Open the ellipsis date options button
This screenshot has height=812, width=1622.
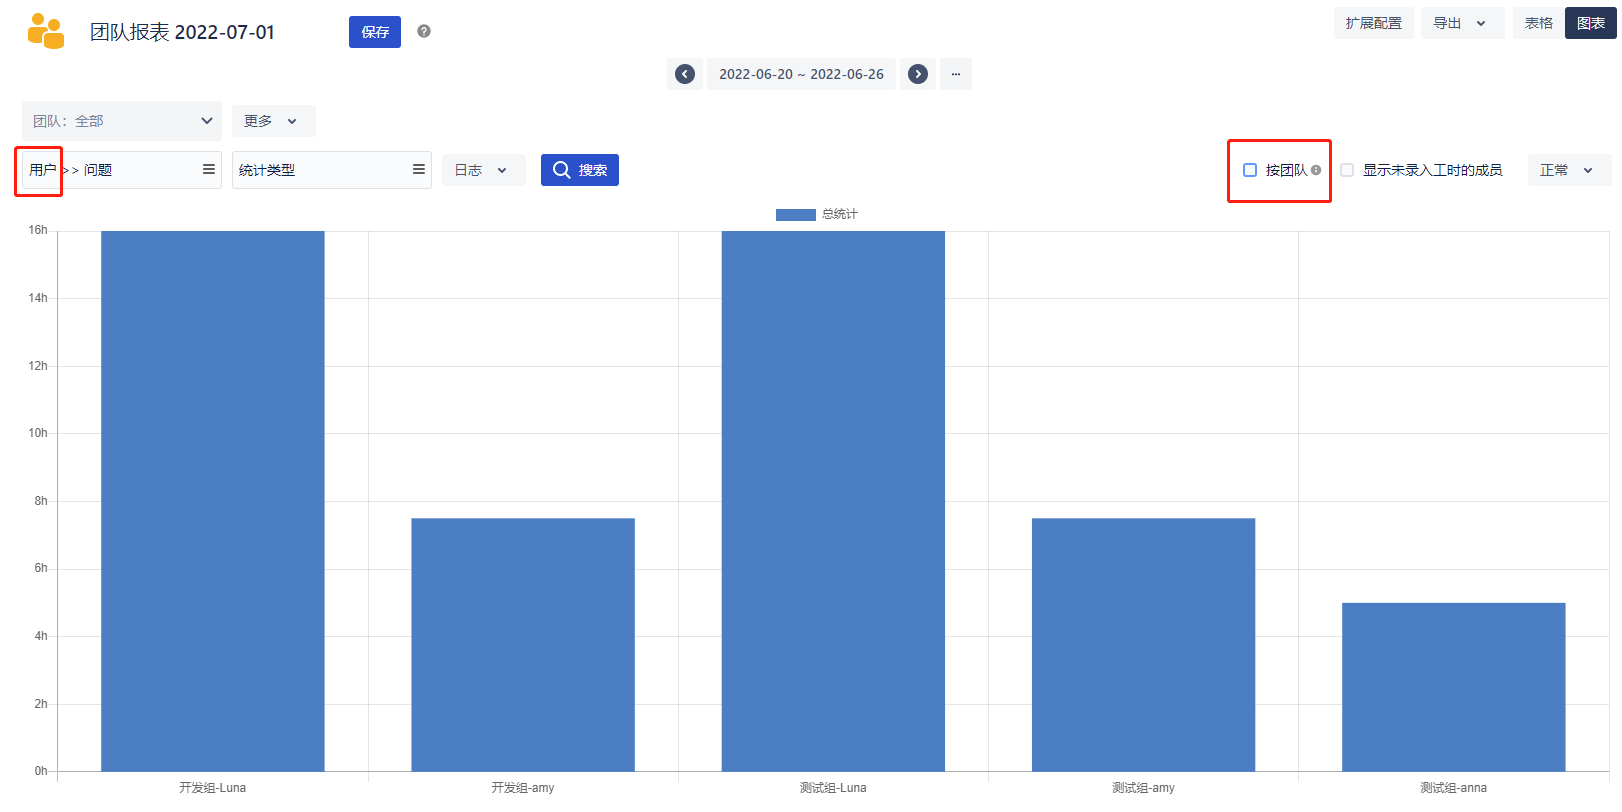click(x=956, y=74)
